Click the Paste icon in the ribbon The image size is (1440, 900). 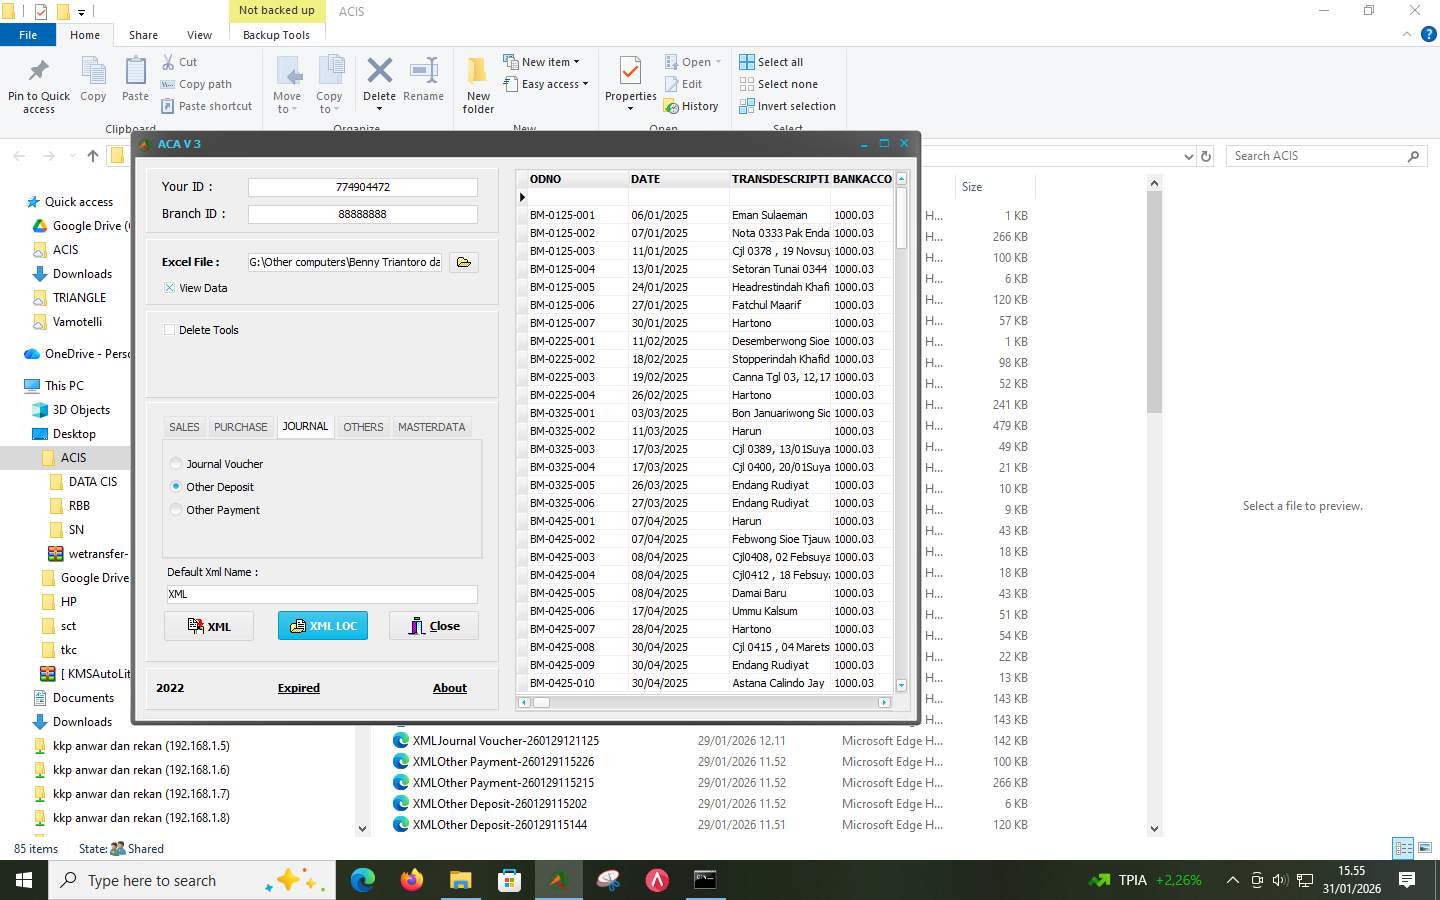134,75
